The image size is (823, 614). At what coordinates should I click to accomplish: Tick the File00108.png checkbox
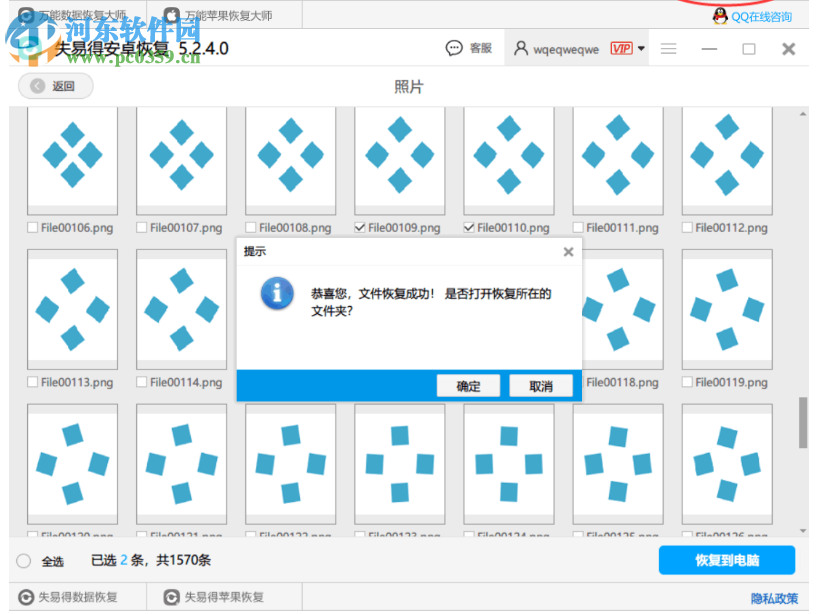250,227
